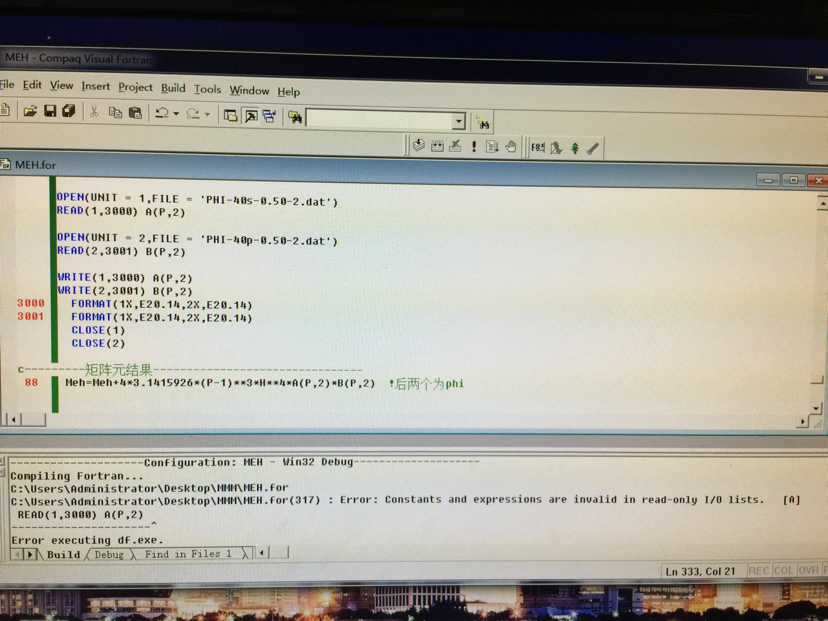The image size is (828, 621).
Task: Open the Build menu
Action: click(x=173, y=88)
